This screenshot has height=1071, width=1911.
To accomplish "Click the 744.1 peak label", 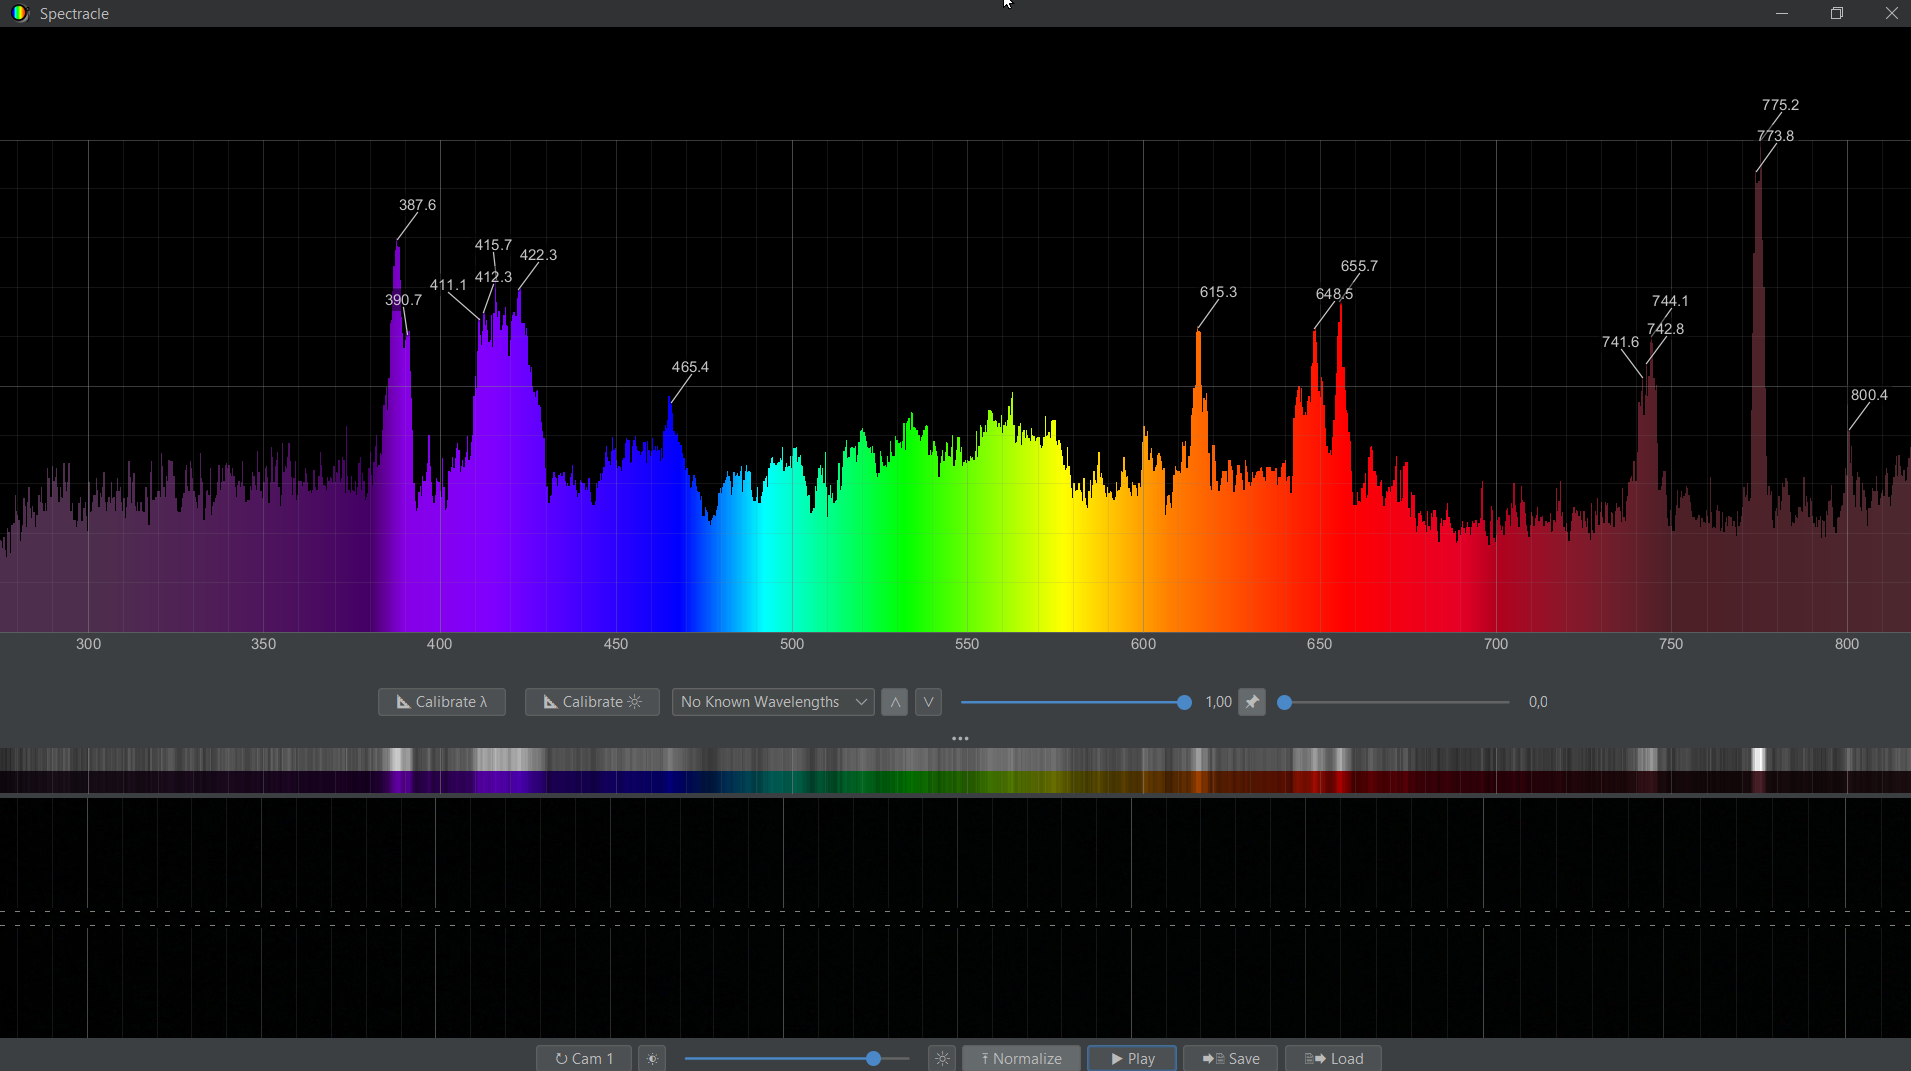I will click(x=1670, y=301).
